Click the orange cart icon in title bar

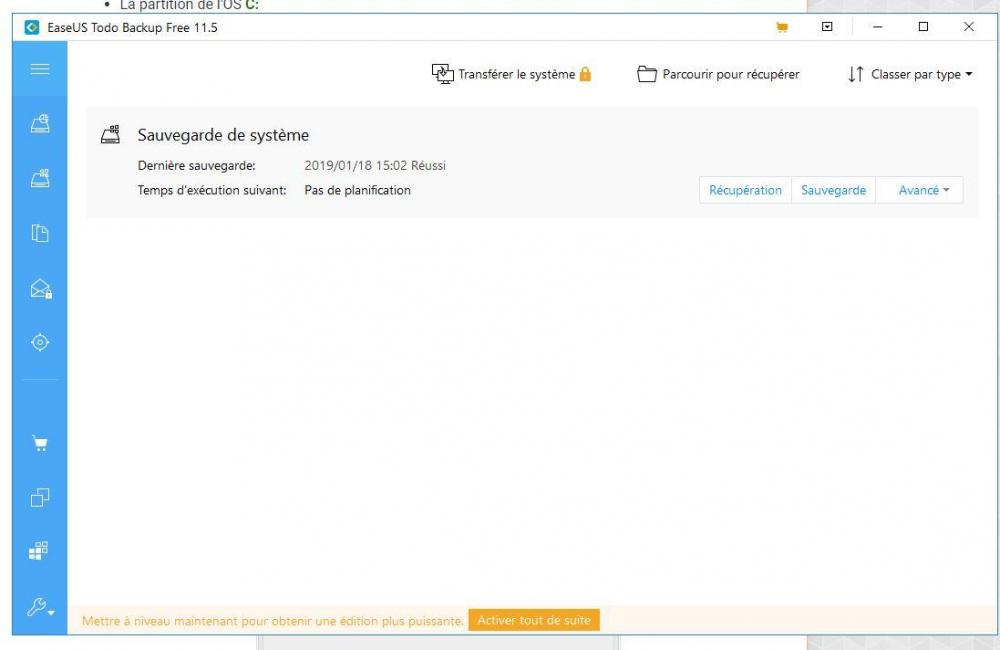coord(781,27)
